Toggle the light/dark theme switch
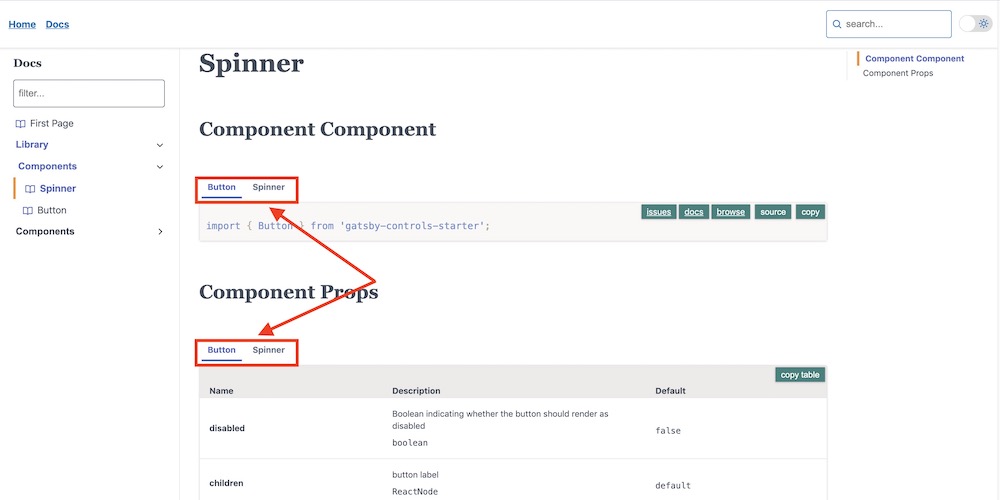The width and height of the screenshot is (1000, 500). click(x=975, y=24)
